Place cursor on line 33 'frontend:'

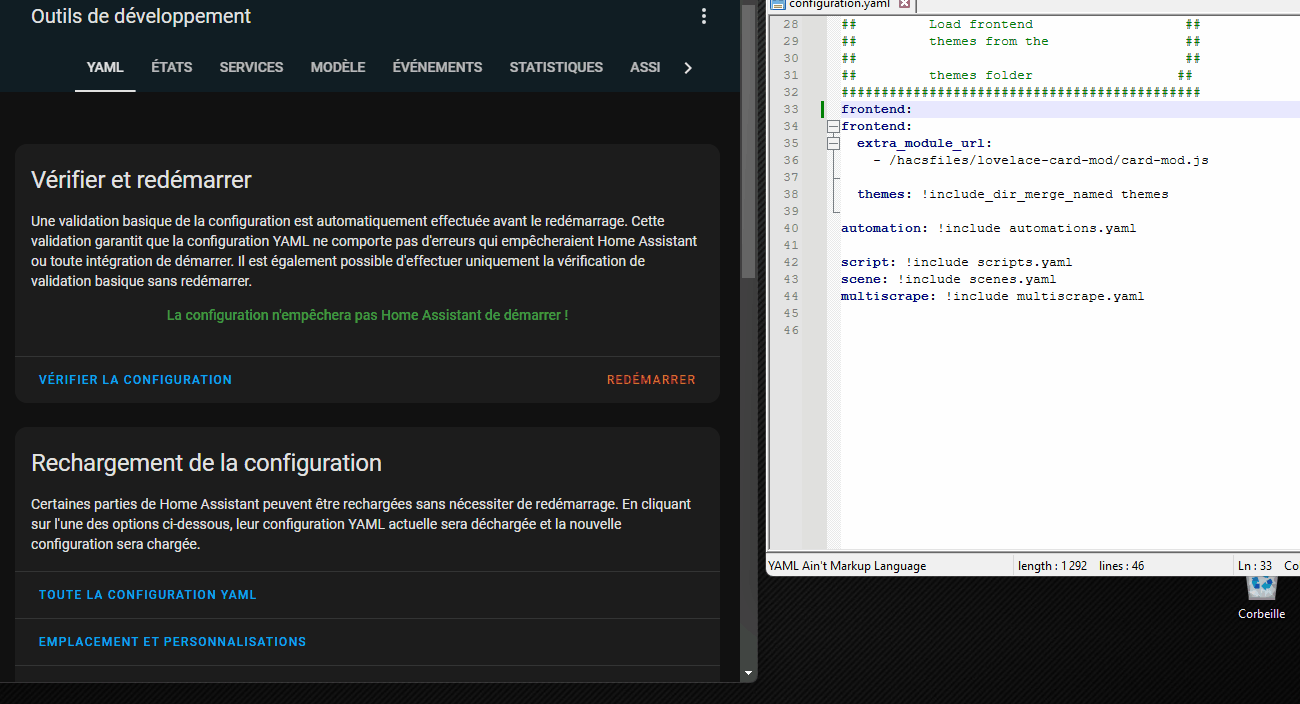[876, 110]
